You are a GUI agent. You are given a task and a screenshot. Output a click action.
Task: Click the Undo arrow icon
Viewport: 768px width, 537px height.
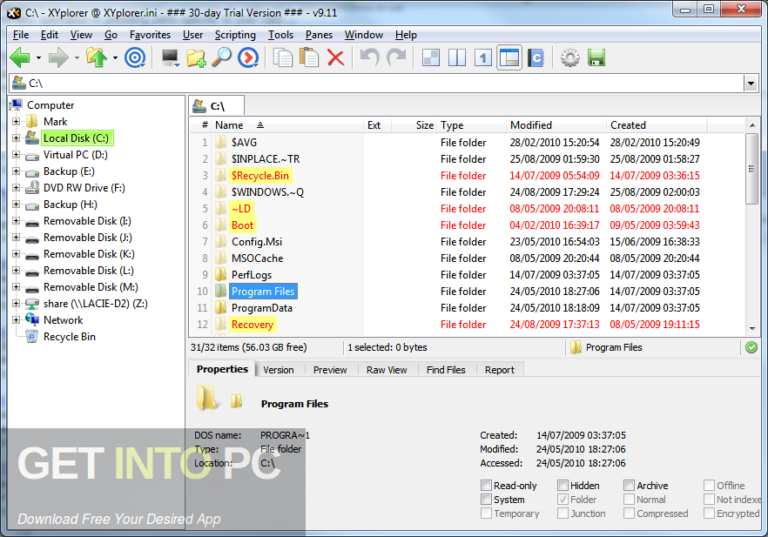(369, 57)
